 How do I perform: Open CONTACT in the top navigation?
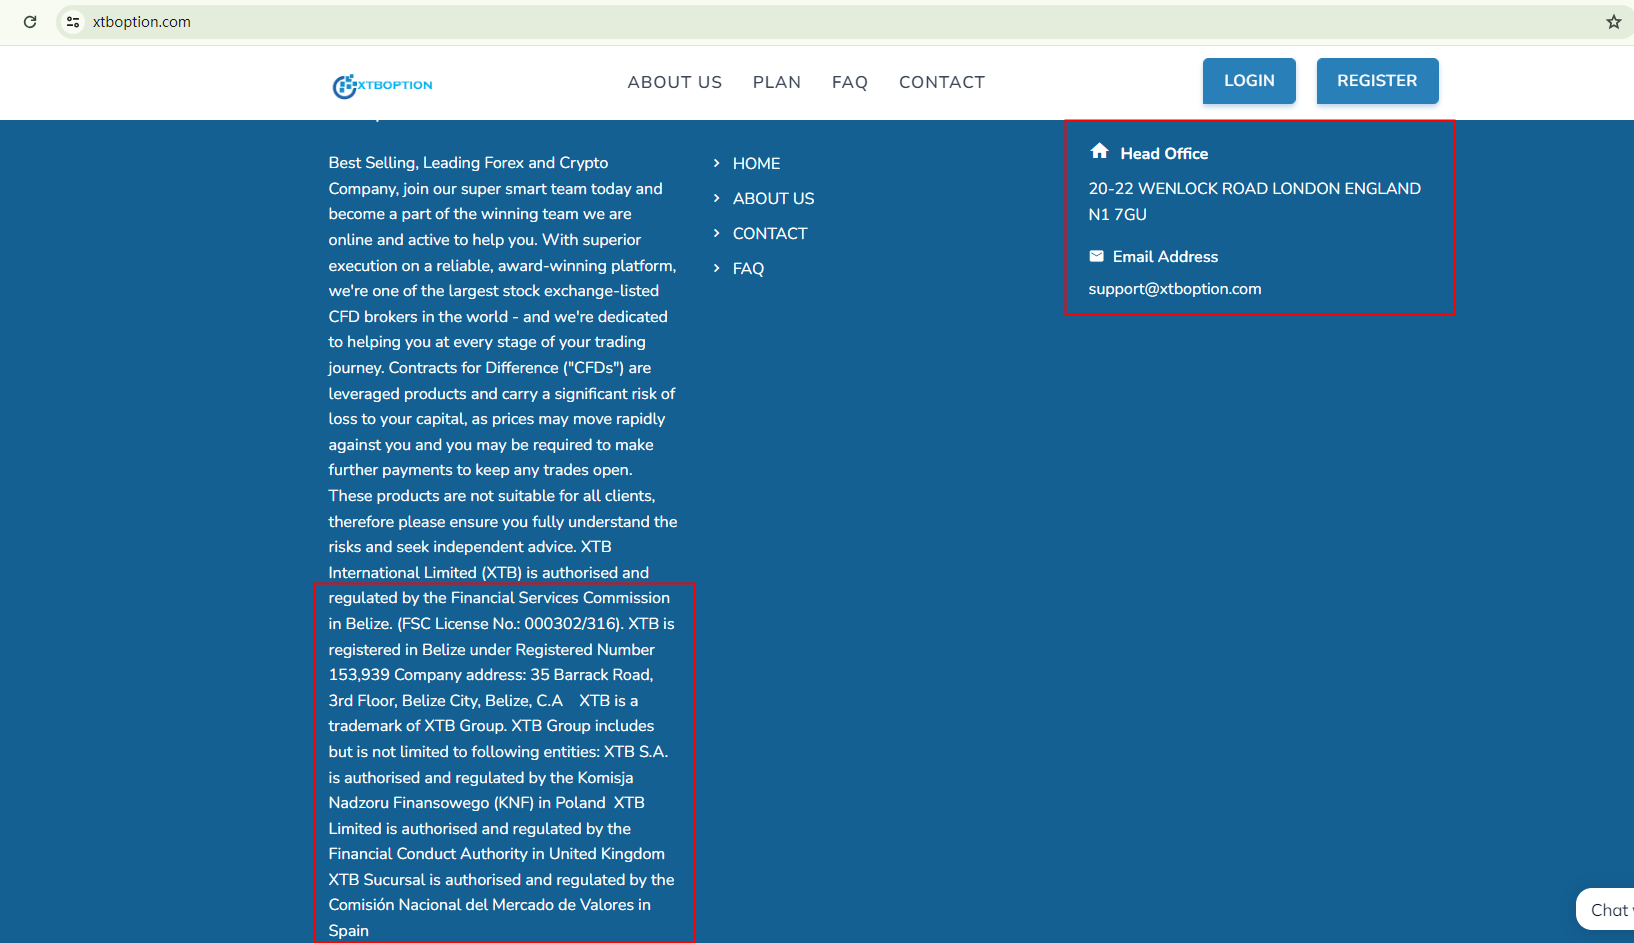point(942,82)
